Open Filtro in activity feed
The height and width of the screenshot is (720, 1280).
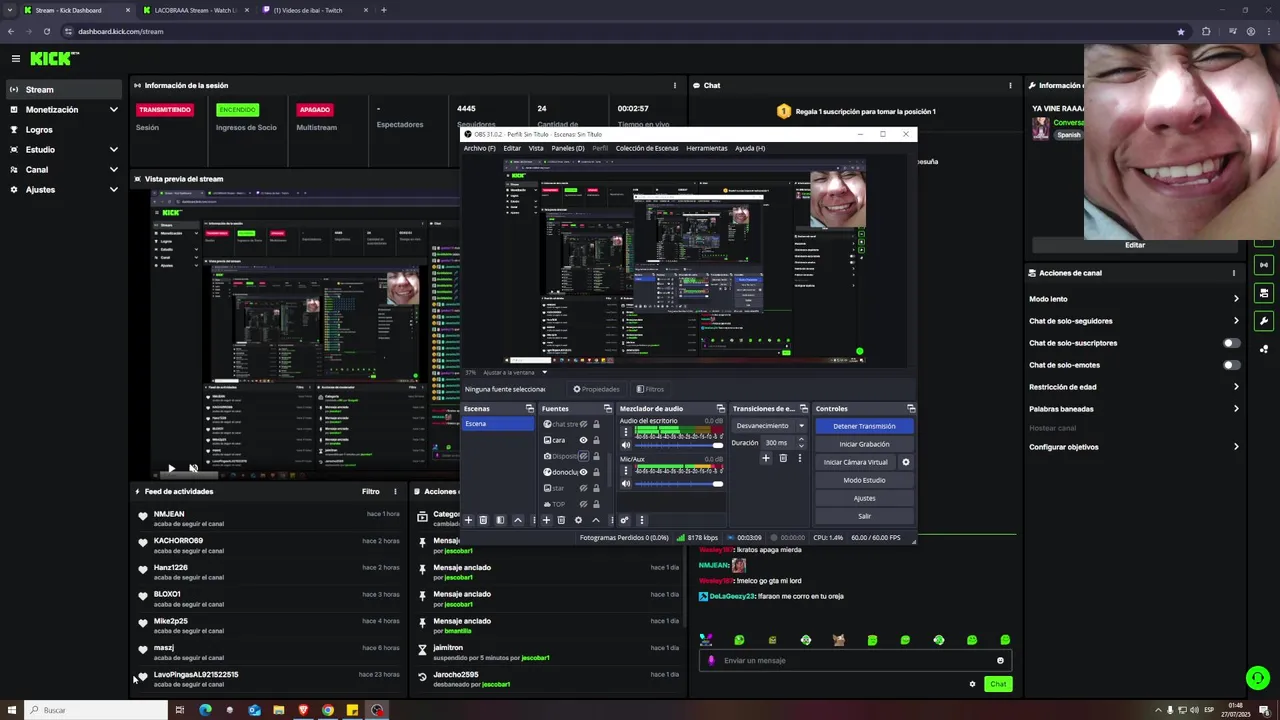click(x=371, y=491)
